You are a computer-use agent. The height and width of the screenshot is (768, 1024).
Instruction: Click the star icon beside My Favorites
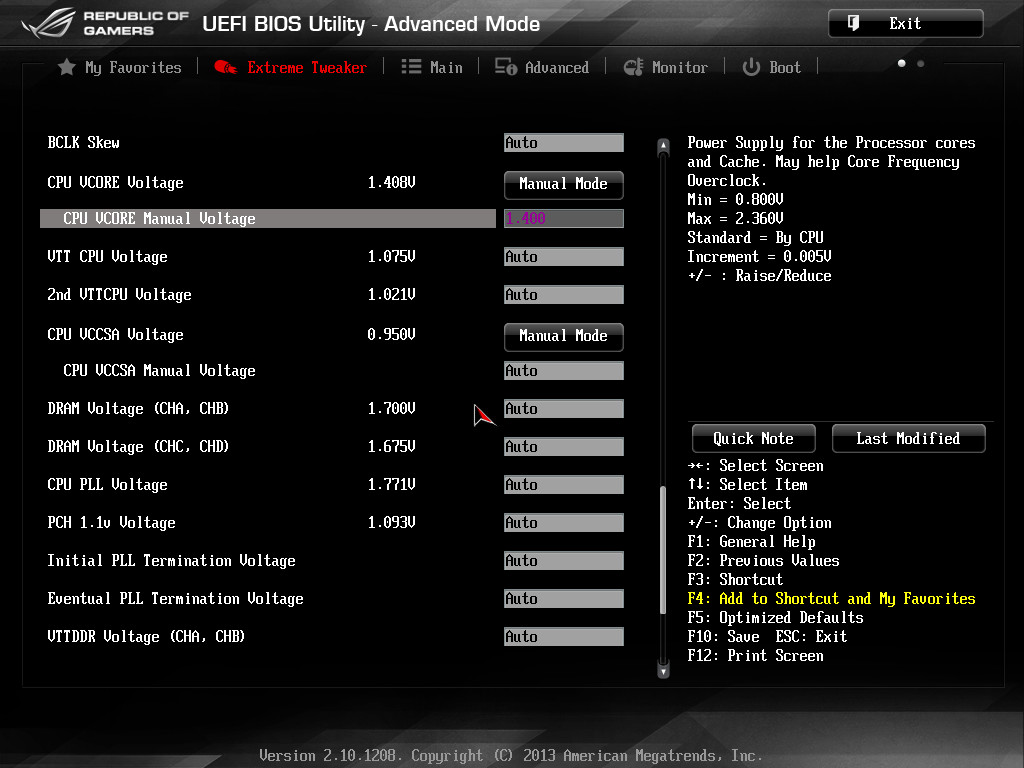(x=66, y=67)
